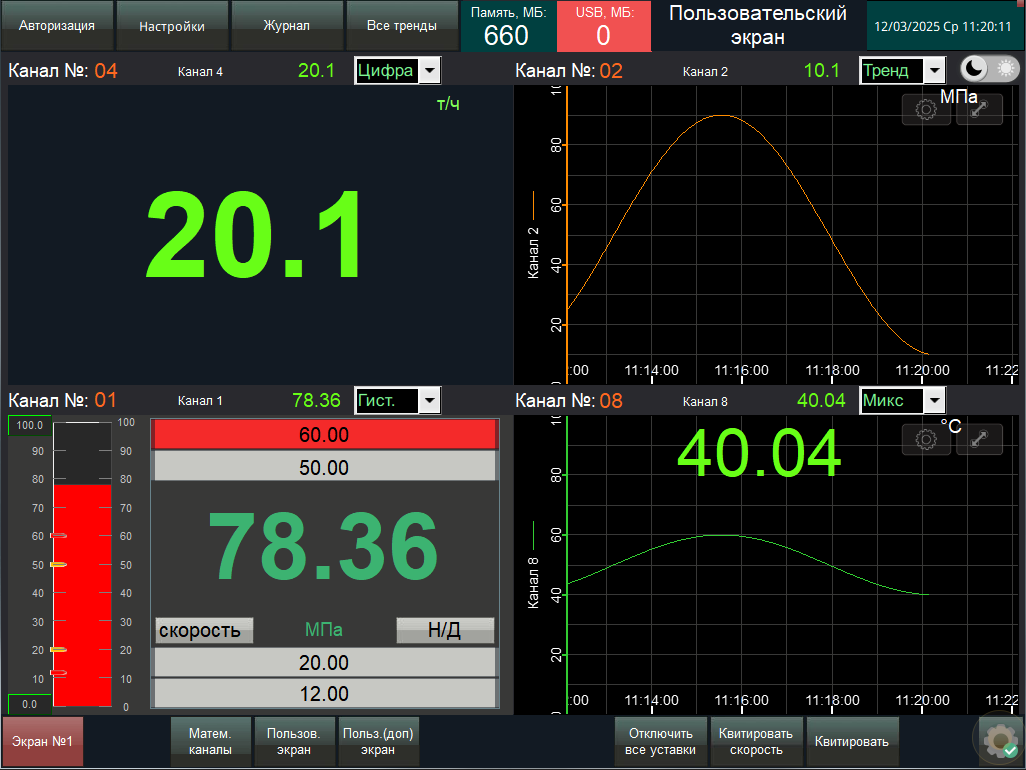This screenshot has height=770, width=1026.
Task: Open Пользов. экран
Action: [294, 741]
